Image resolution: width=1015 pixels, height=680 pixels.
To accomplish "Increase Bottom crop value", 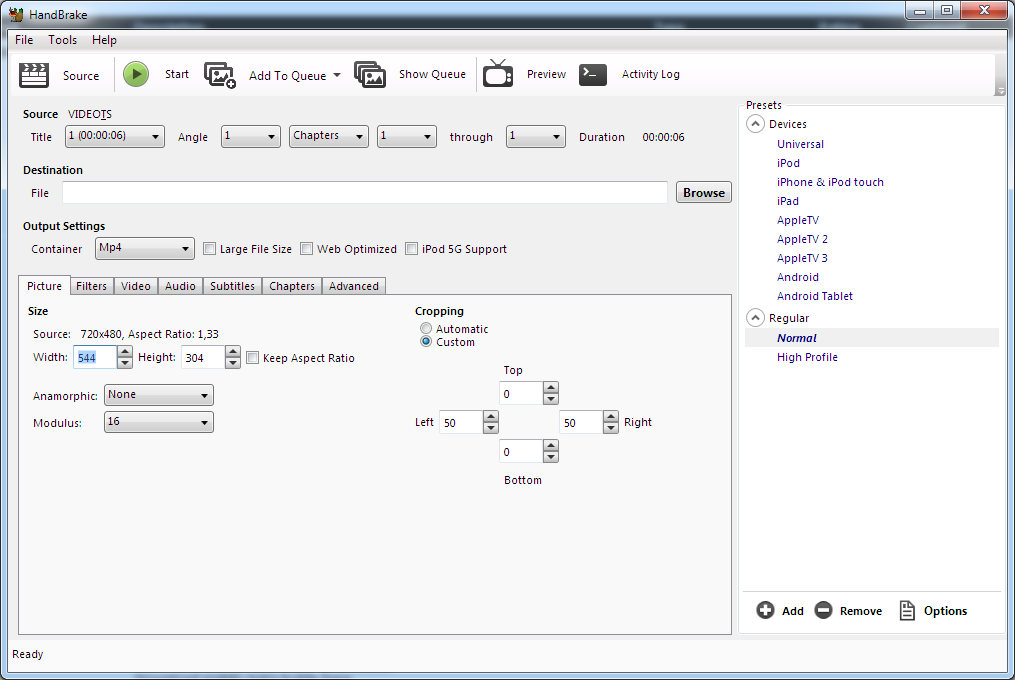I will point(551,446).
